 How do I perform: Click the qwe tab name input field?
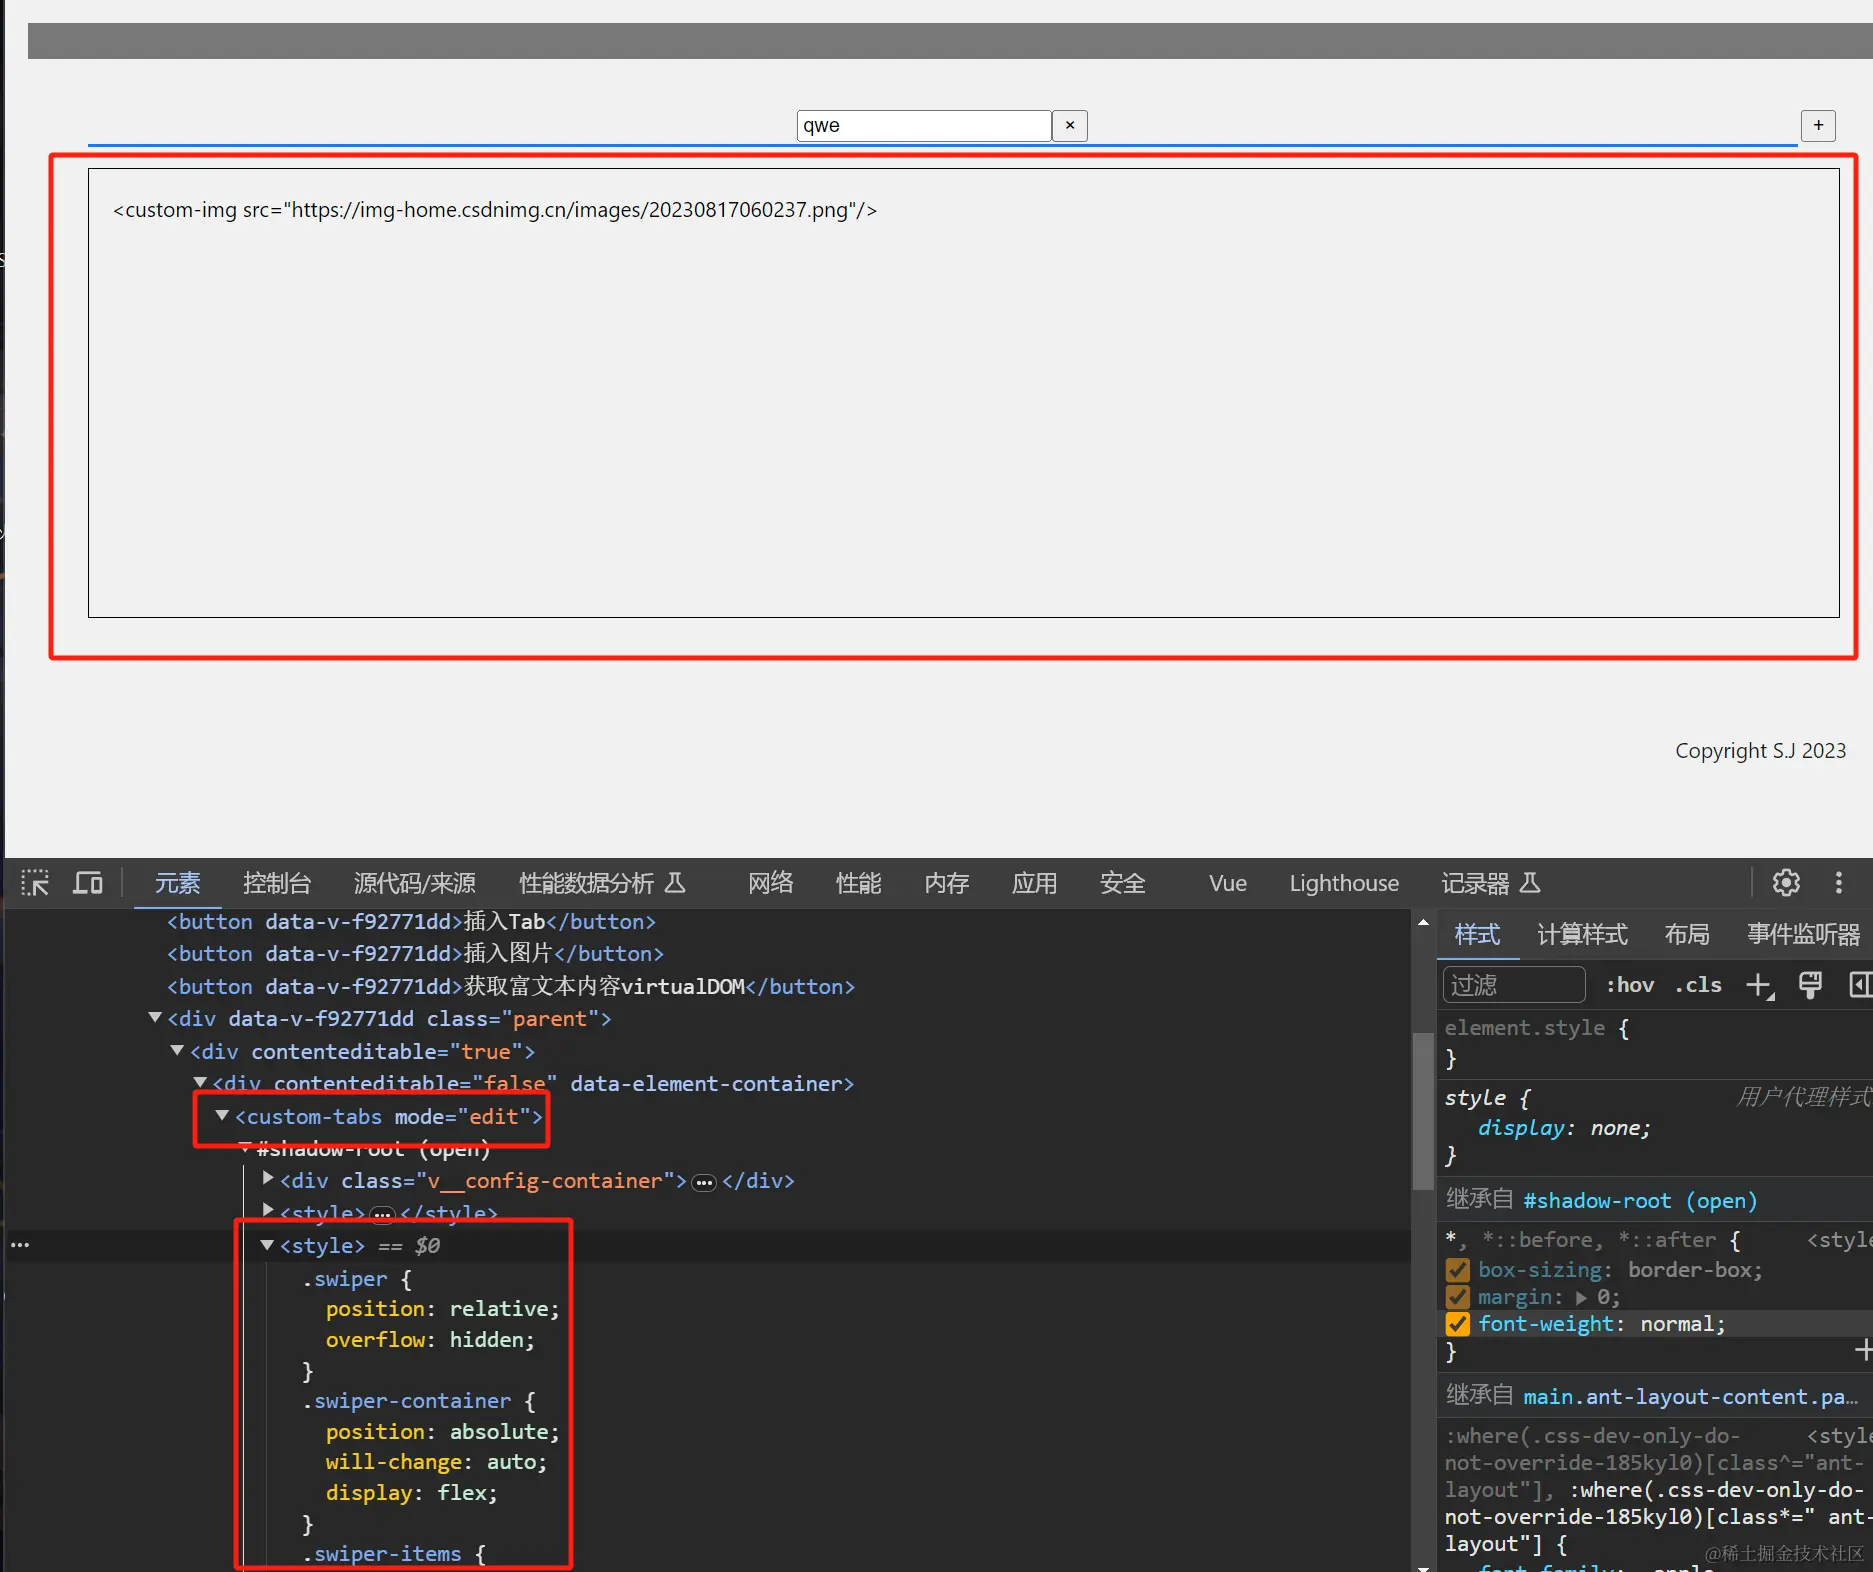(924, 125)
